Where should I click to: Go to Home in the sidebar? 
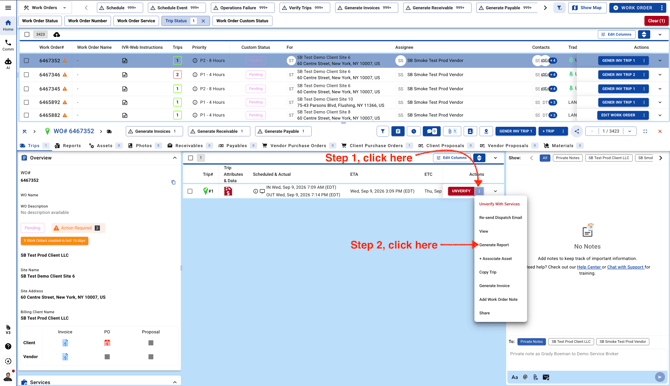click(8, 25)
